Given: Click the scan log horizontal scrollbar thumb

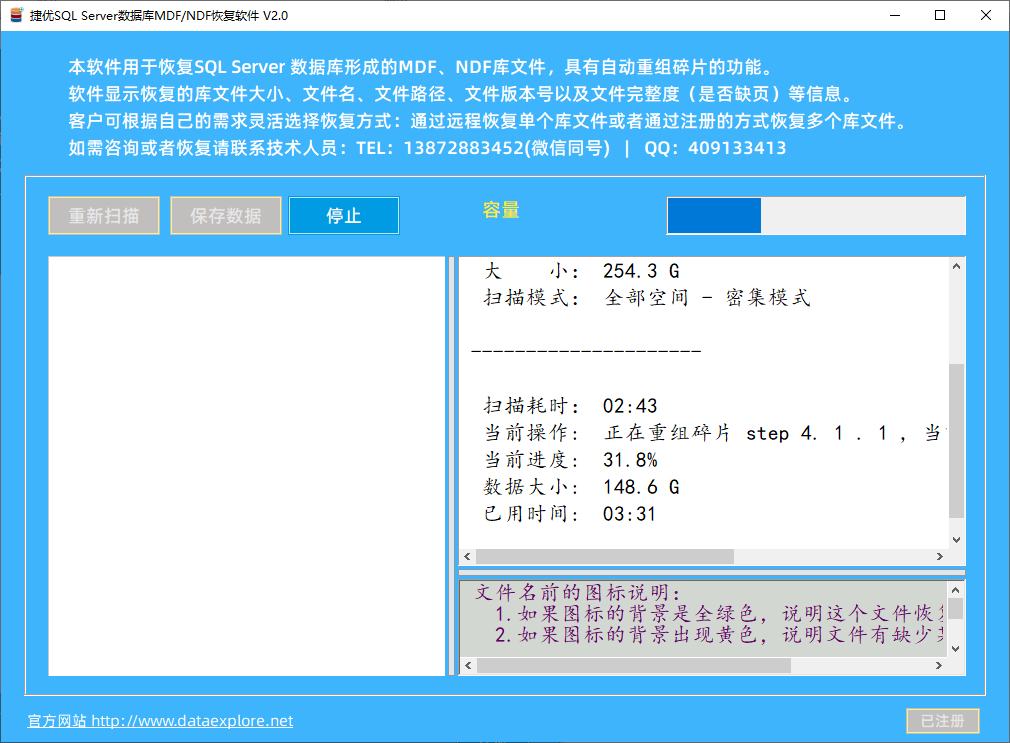Looking at the screenshot, I should 605,556.
